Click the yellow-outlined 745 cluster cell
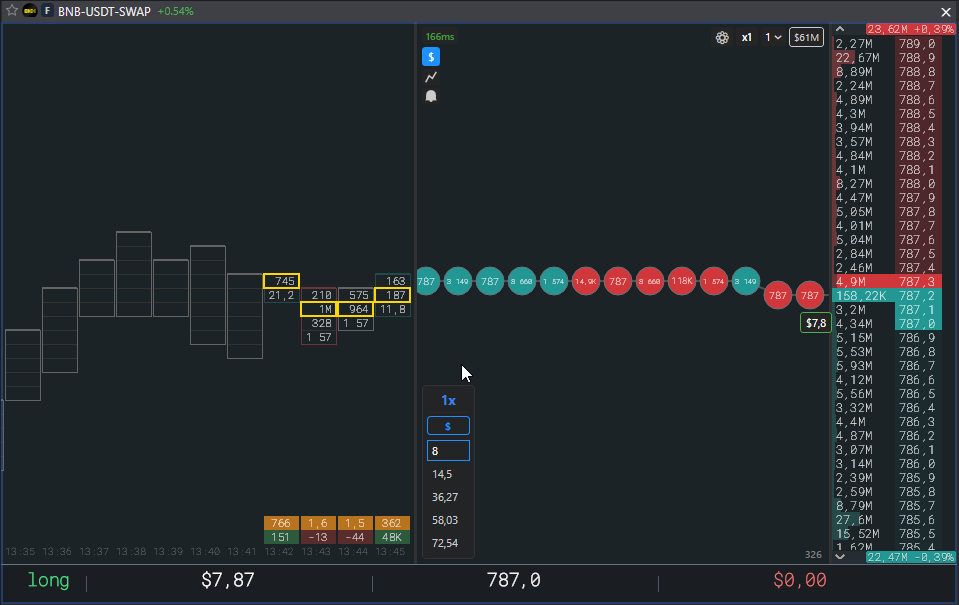 pyautogui.click(x=281, y=281)
